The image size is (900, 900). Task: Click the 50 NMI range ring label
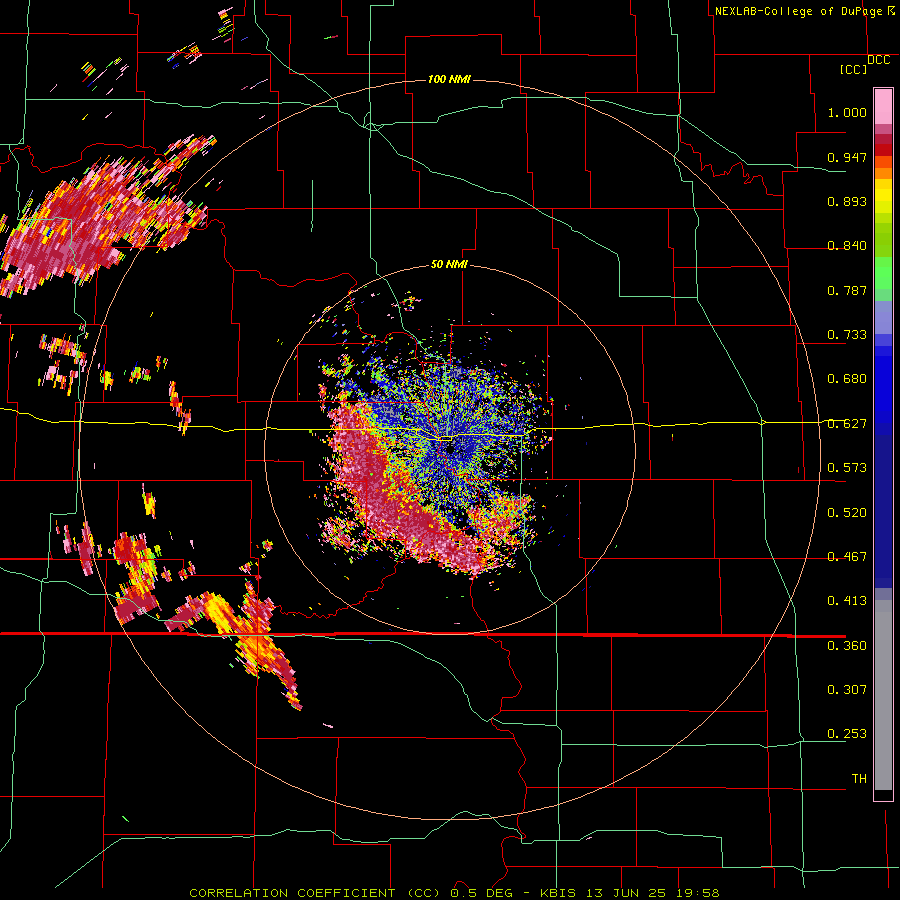pos(449,264)
